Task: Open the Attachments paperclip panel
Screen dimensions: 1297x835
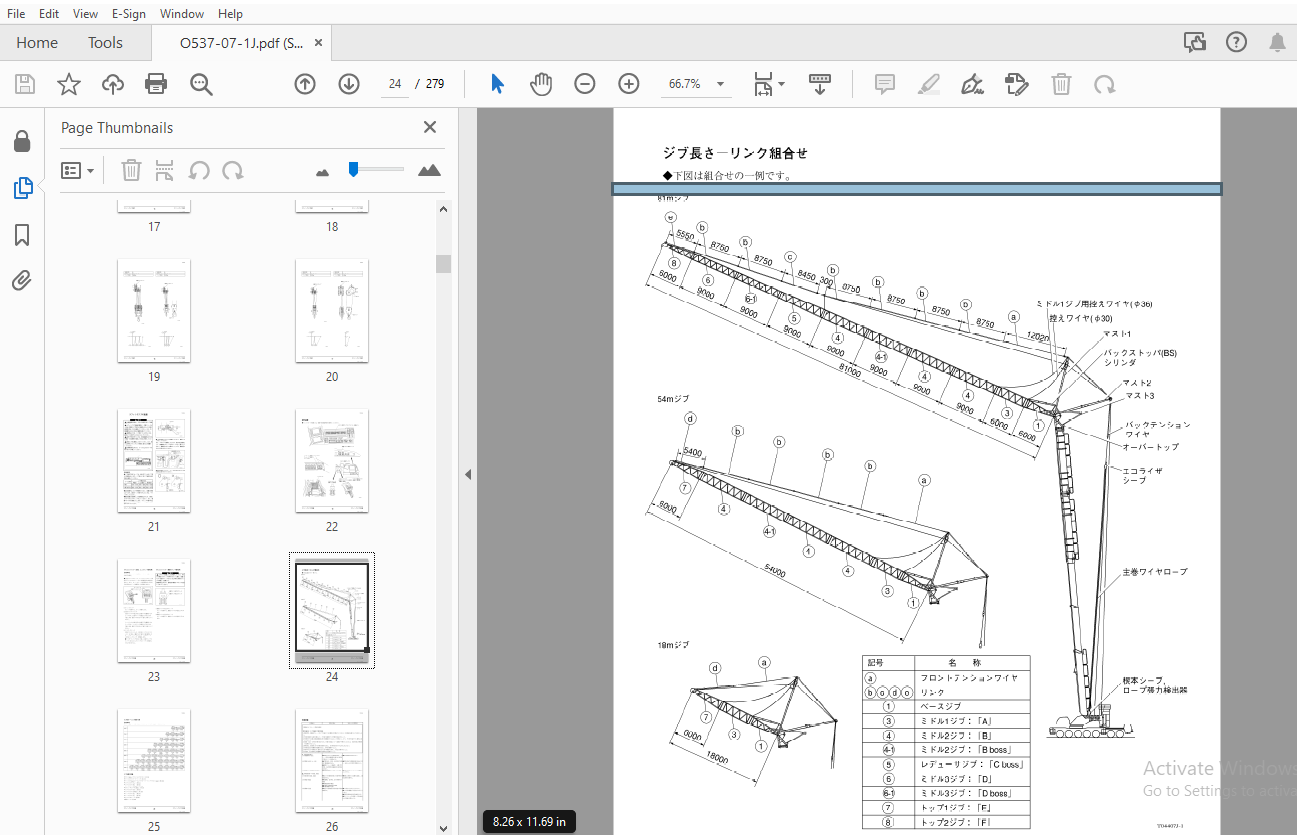Action: point(22,281)
